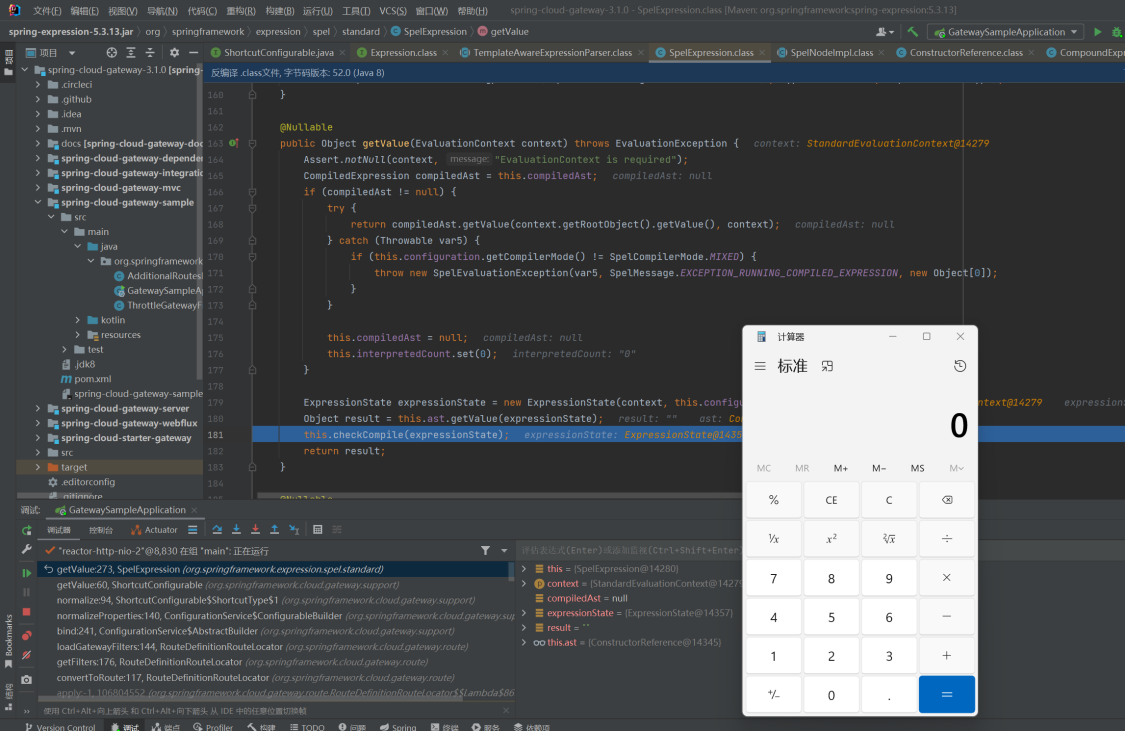Show execution point lines icon

(192, 529)
